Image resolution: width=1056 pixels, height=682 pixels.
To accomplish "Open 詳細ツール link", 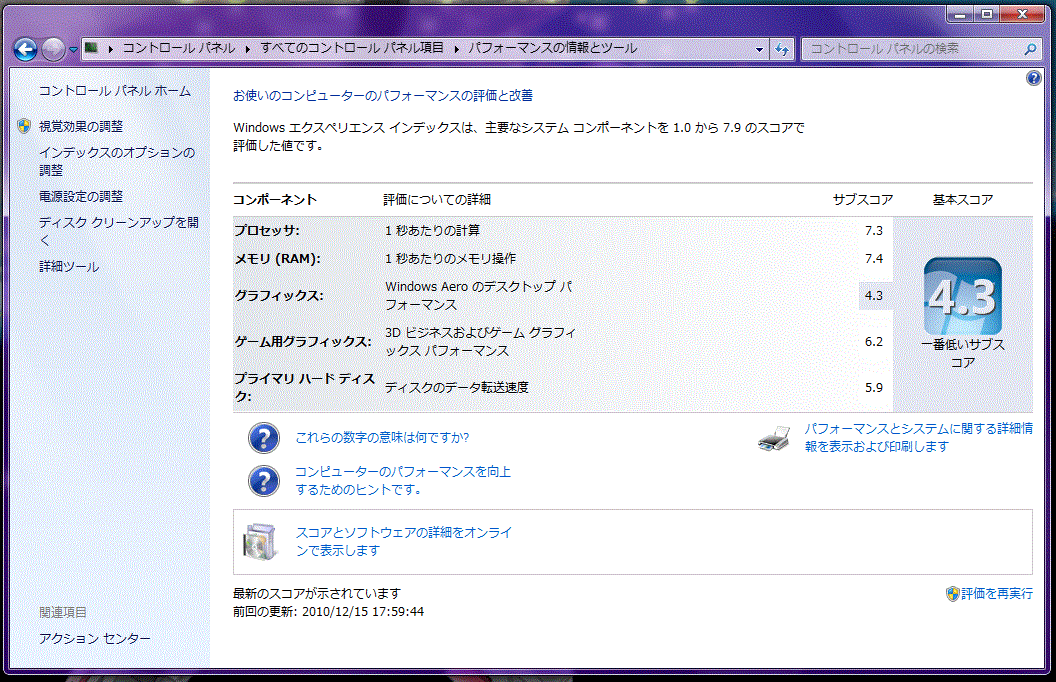I will pos(69,267).
